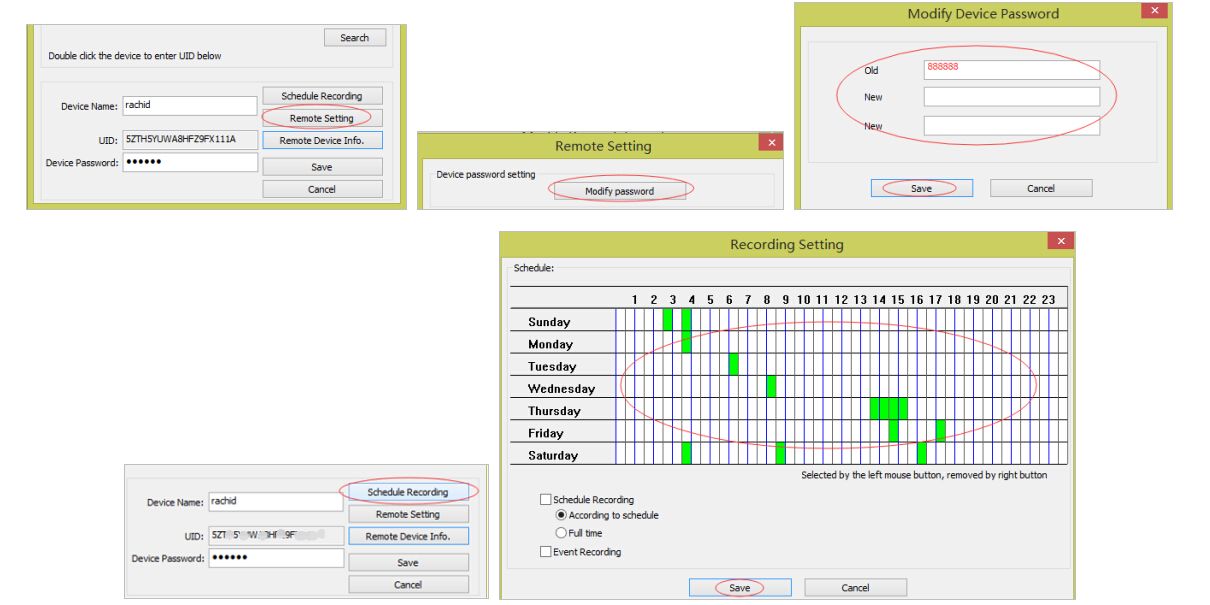Open Schedule Recording from bottom panel
Screen dimensions: 1210x605
[x=408, y=491]
